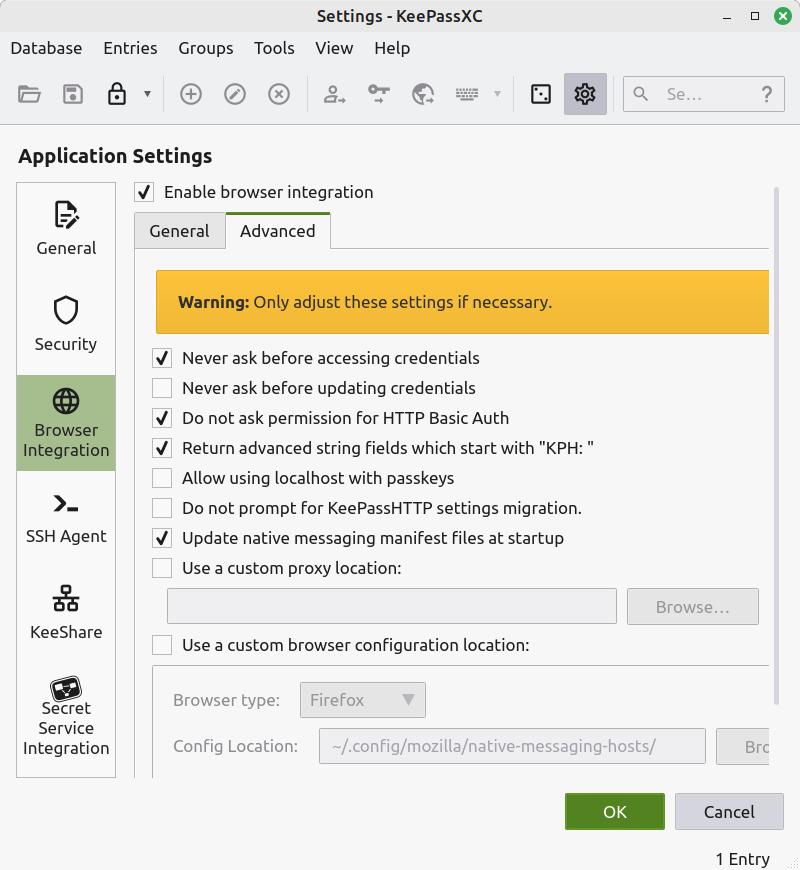Switch to the General tab
The height and width of the screenshot is (870, 800).
[179, 231]
